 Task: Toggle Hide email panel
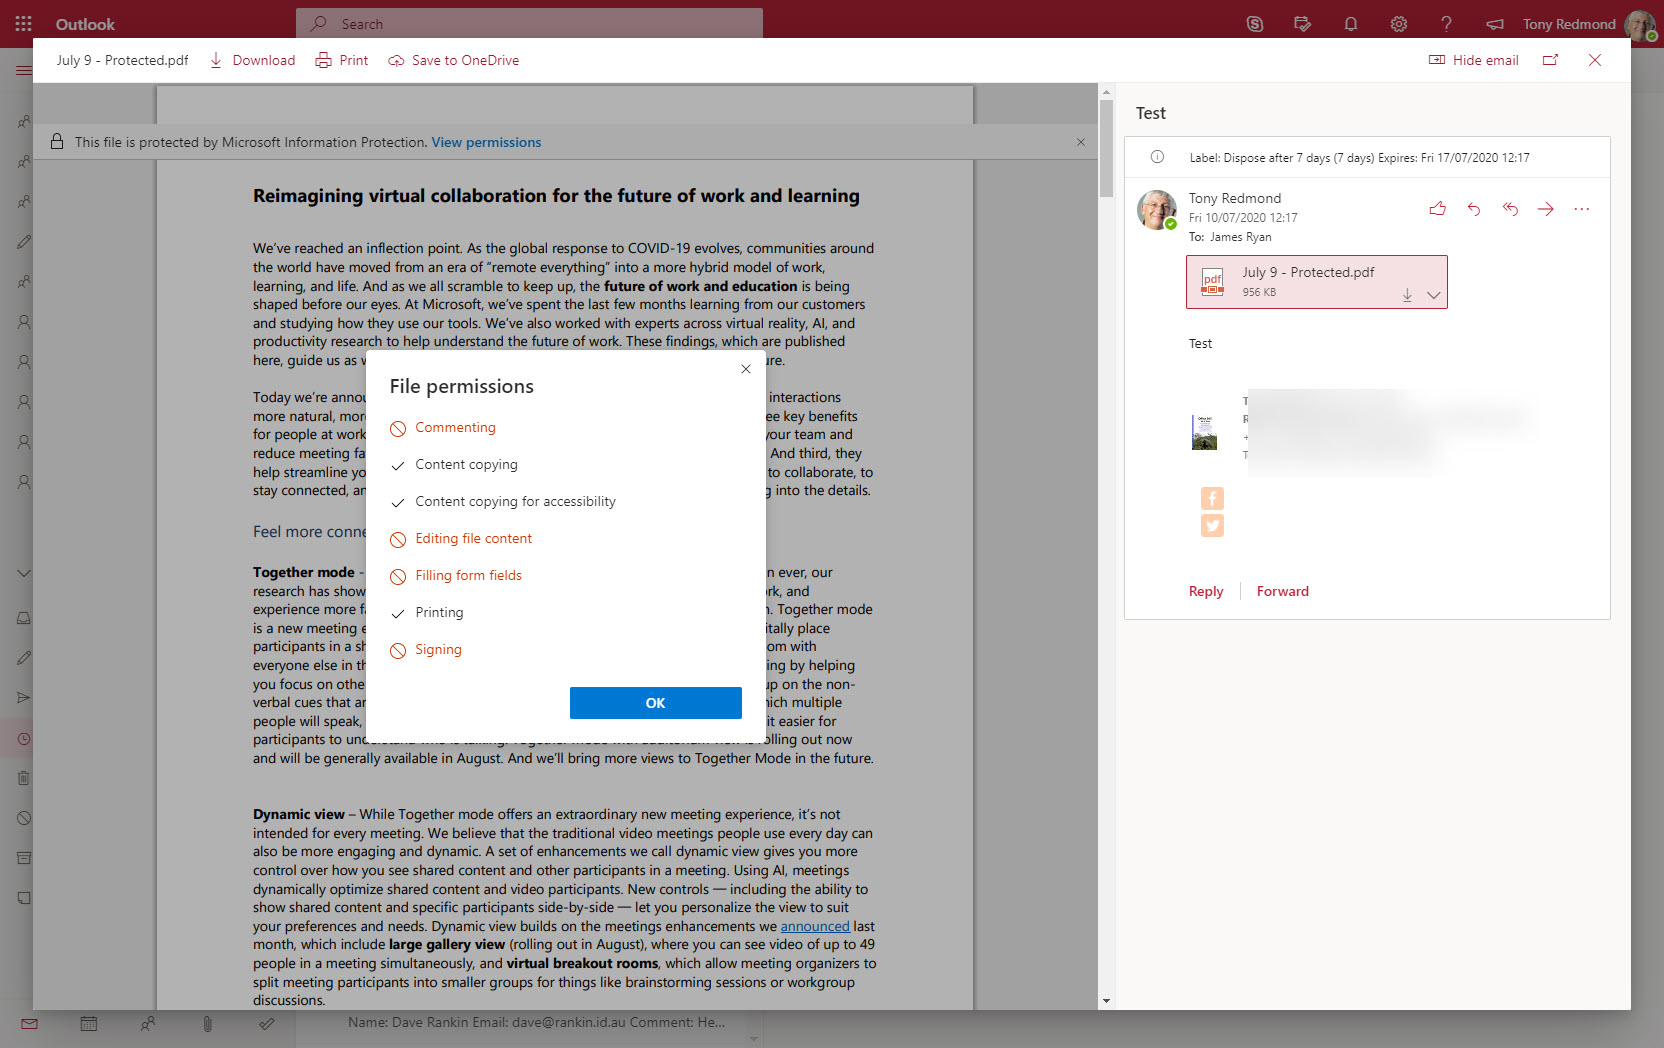click(1474, 60)
